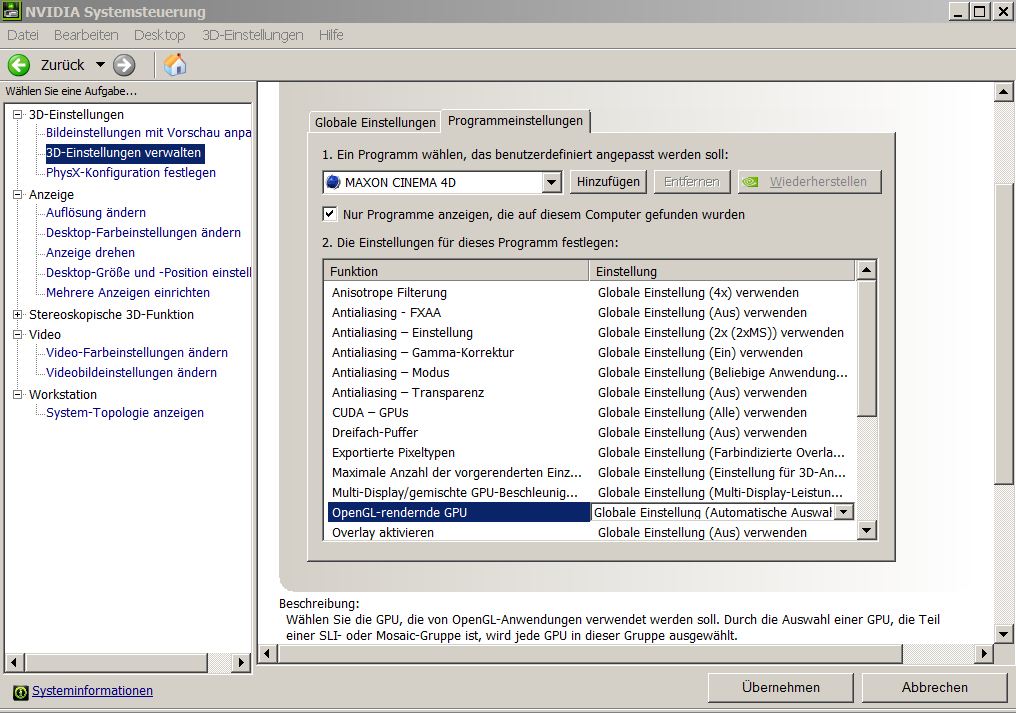Open the 3D-Einstellungen menu
The height and width of the screenshot is (713, 1016).
click(x=253, y=35)
